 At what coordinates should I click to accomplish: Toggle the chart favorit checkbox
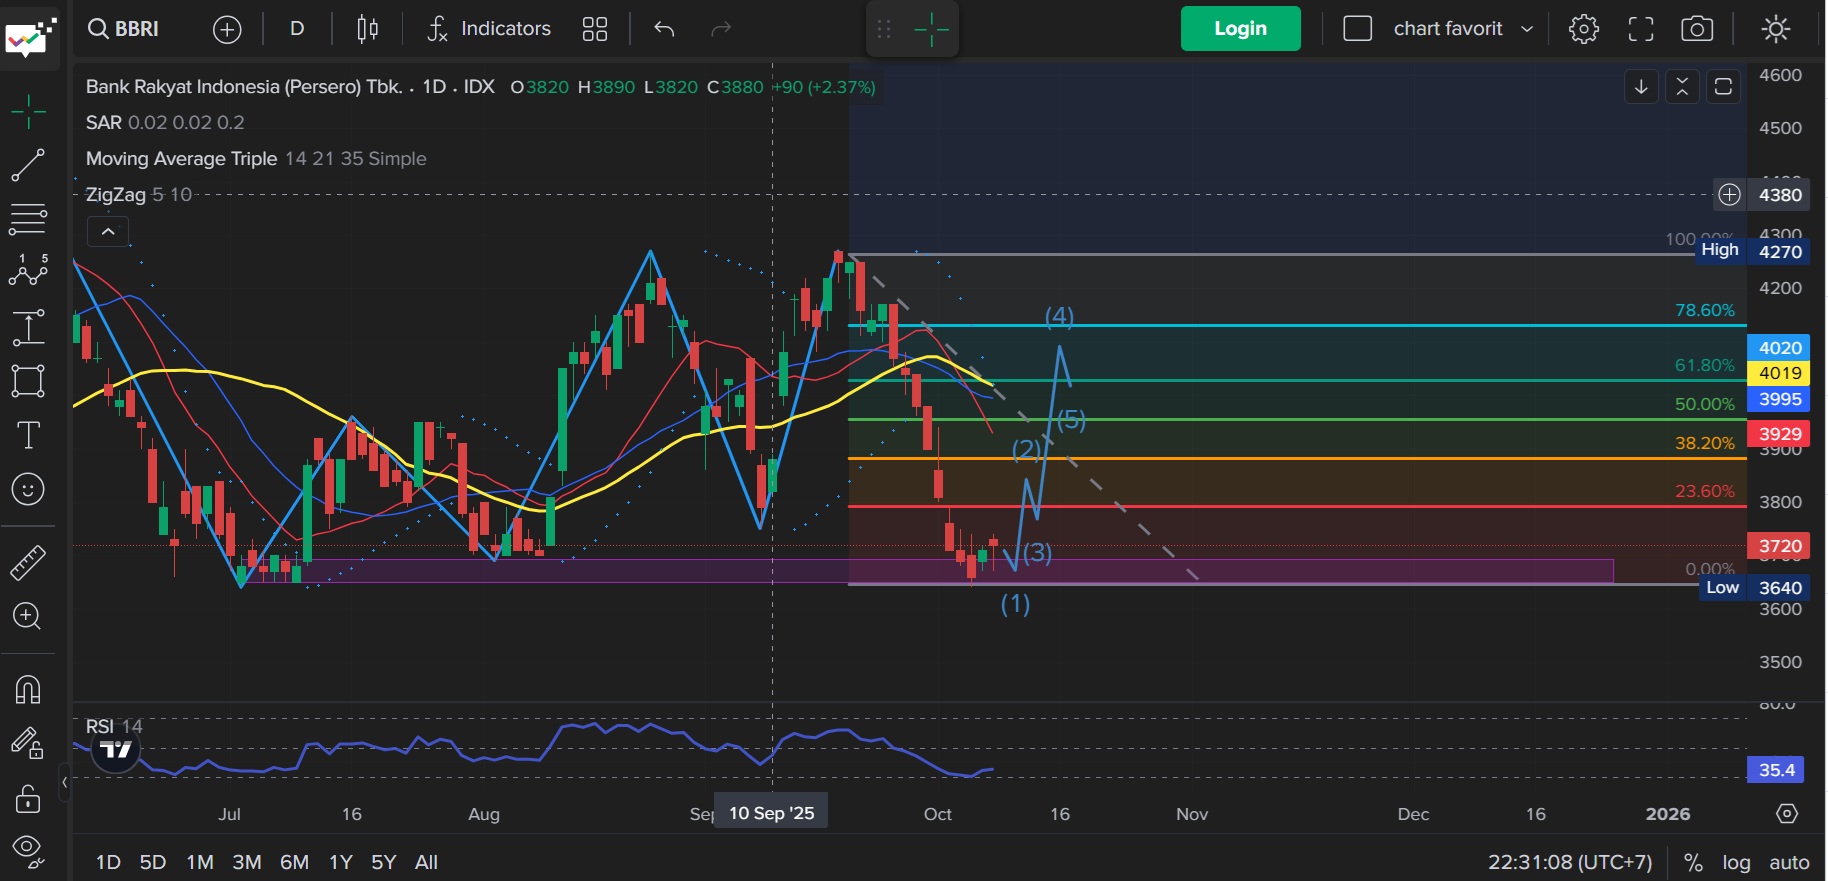pos(1357,29)
